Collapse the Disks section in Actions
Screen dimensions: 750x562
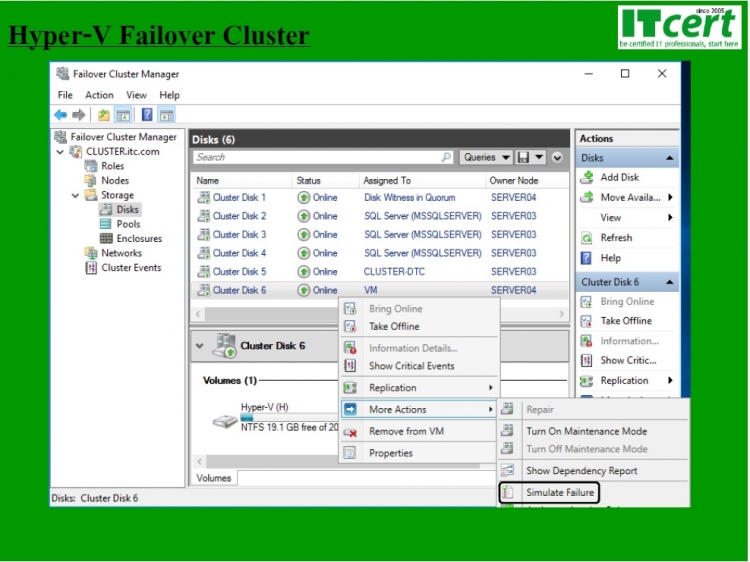tap(670, 158)
